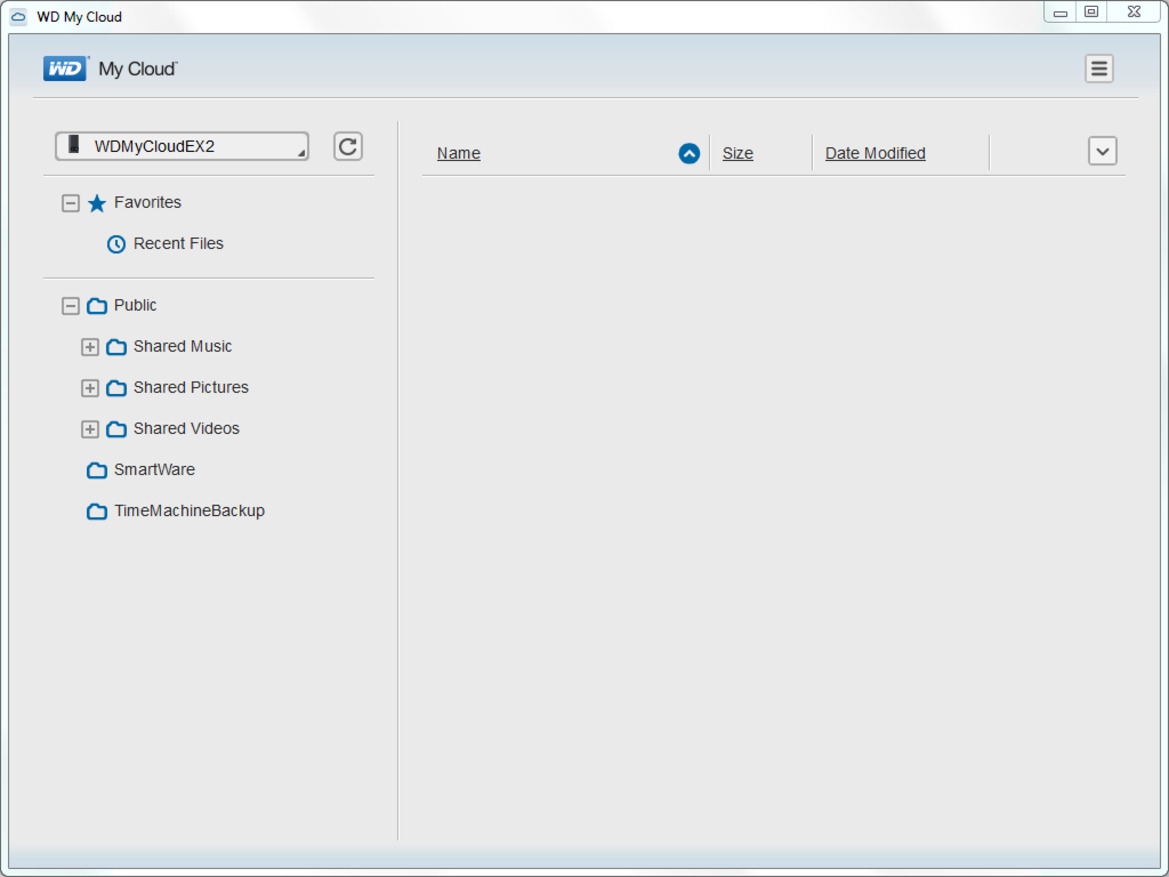Select the Shared Videos label

pyautogui.click(x=186, y=428)
